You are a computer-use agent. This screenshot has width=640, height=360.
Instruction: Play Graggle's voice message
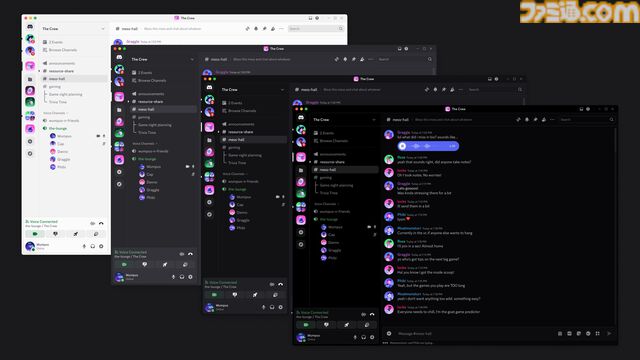tap(403, 146)
